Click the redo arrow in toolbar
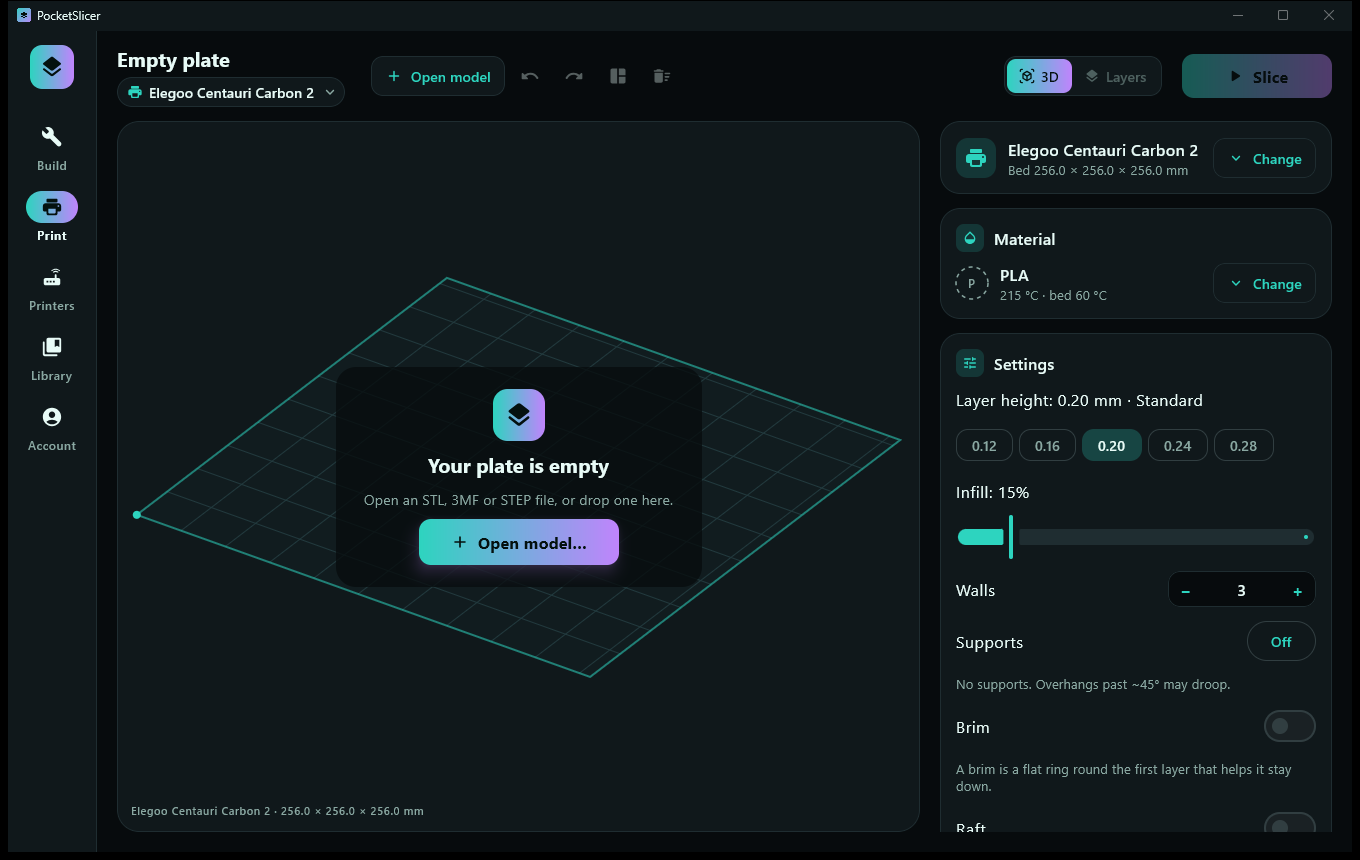This screenshot has width=1360, height=860. click(x=574, y=76)
